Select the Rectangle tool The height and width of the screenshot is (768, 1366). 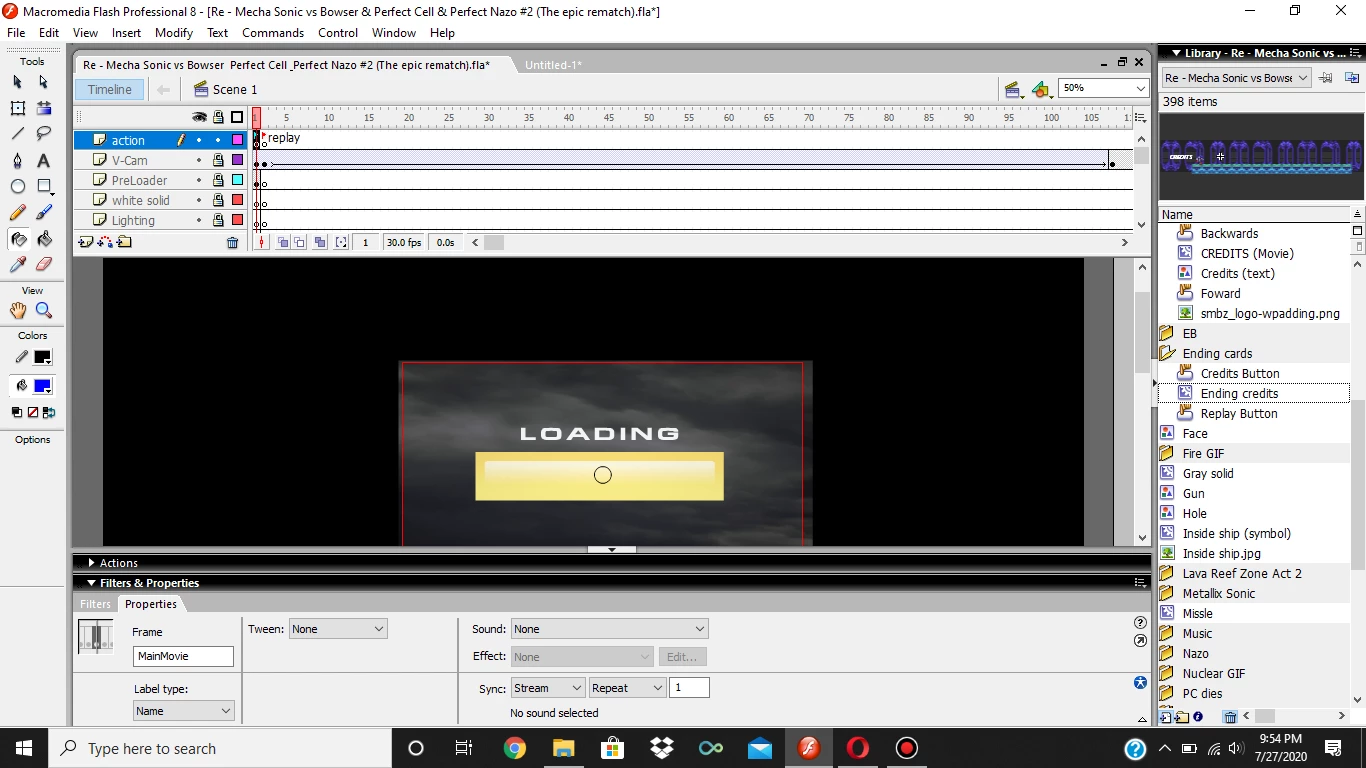point(44,186)
